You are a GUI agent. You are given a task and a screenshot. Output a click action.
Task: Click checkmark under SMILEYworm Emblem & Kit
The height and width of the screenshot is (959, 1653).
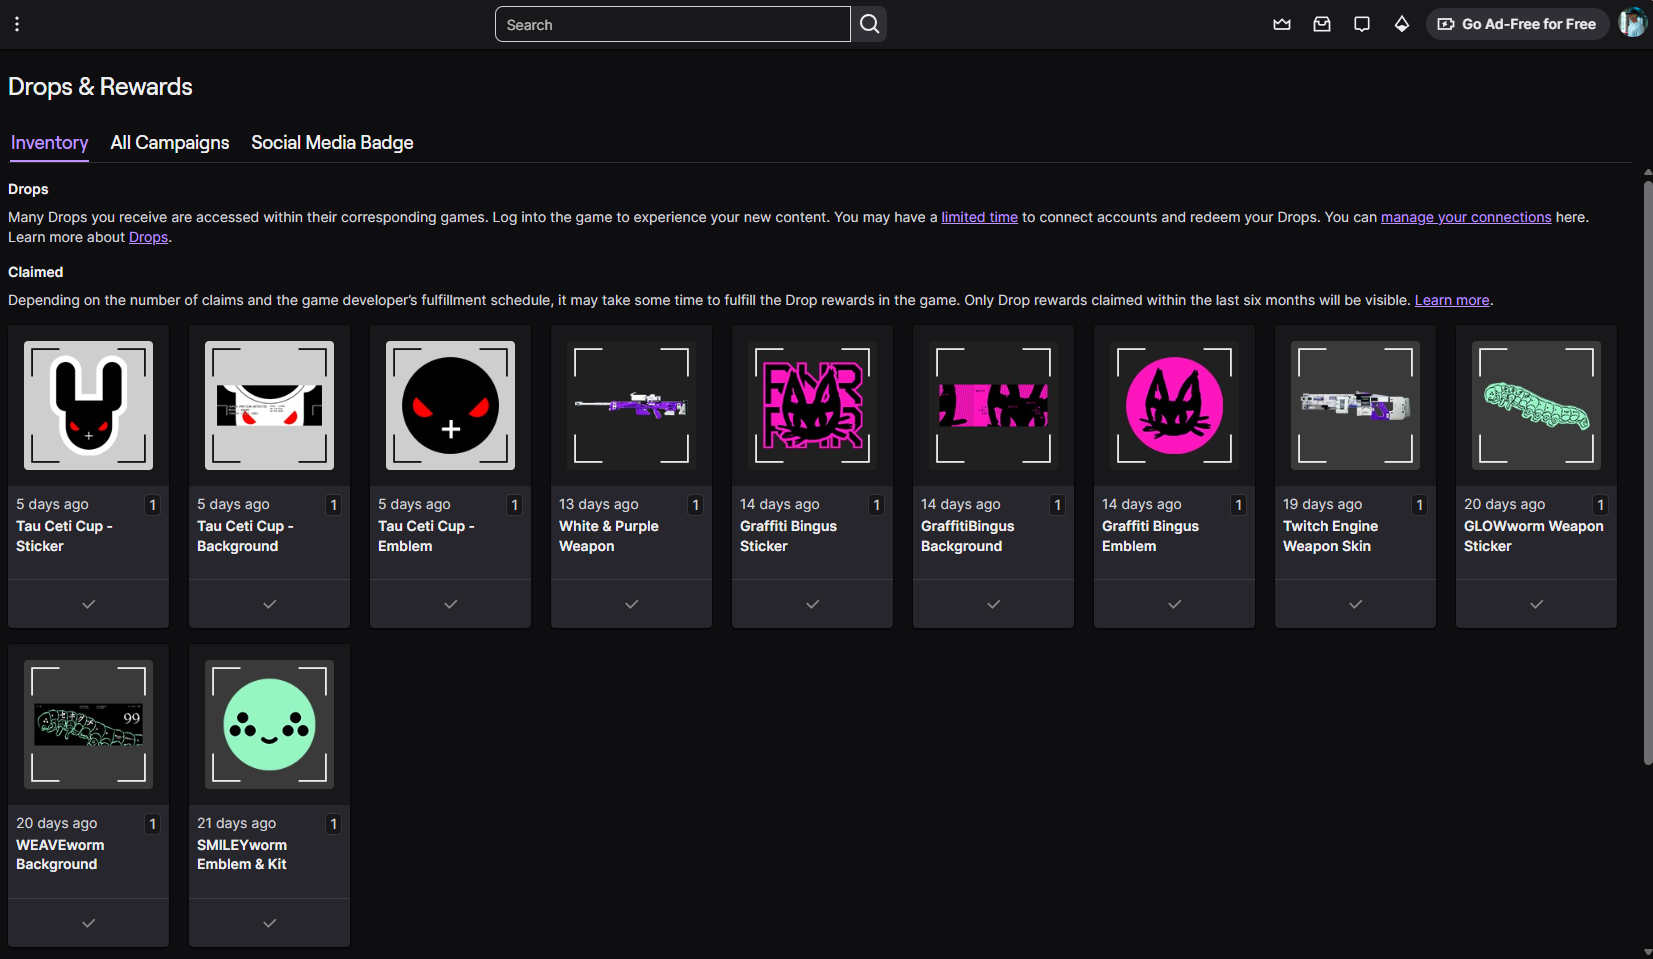(x=269, y=923)
